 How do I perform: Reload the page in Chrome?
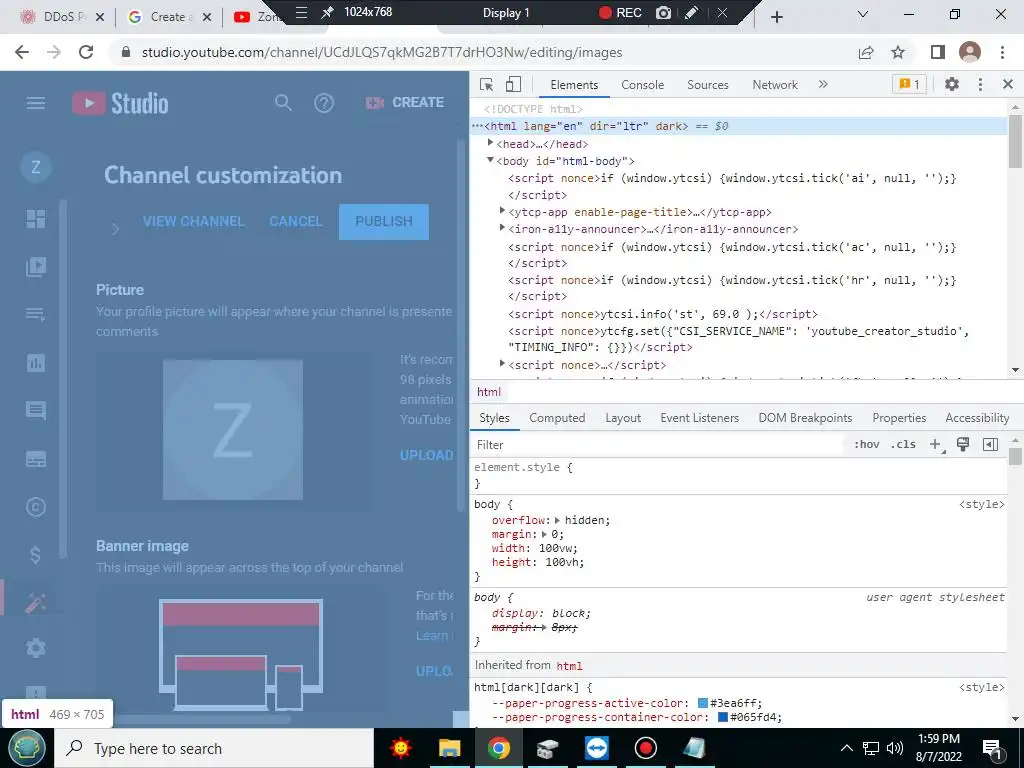tap(86, 52)
